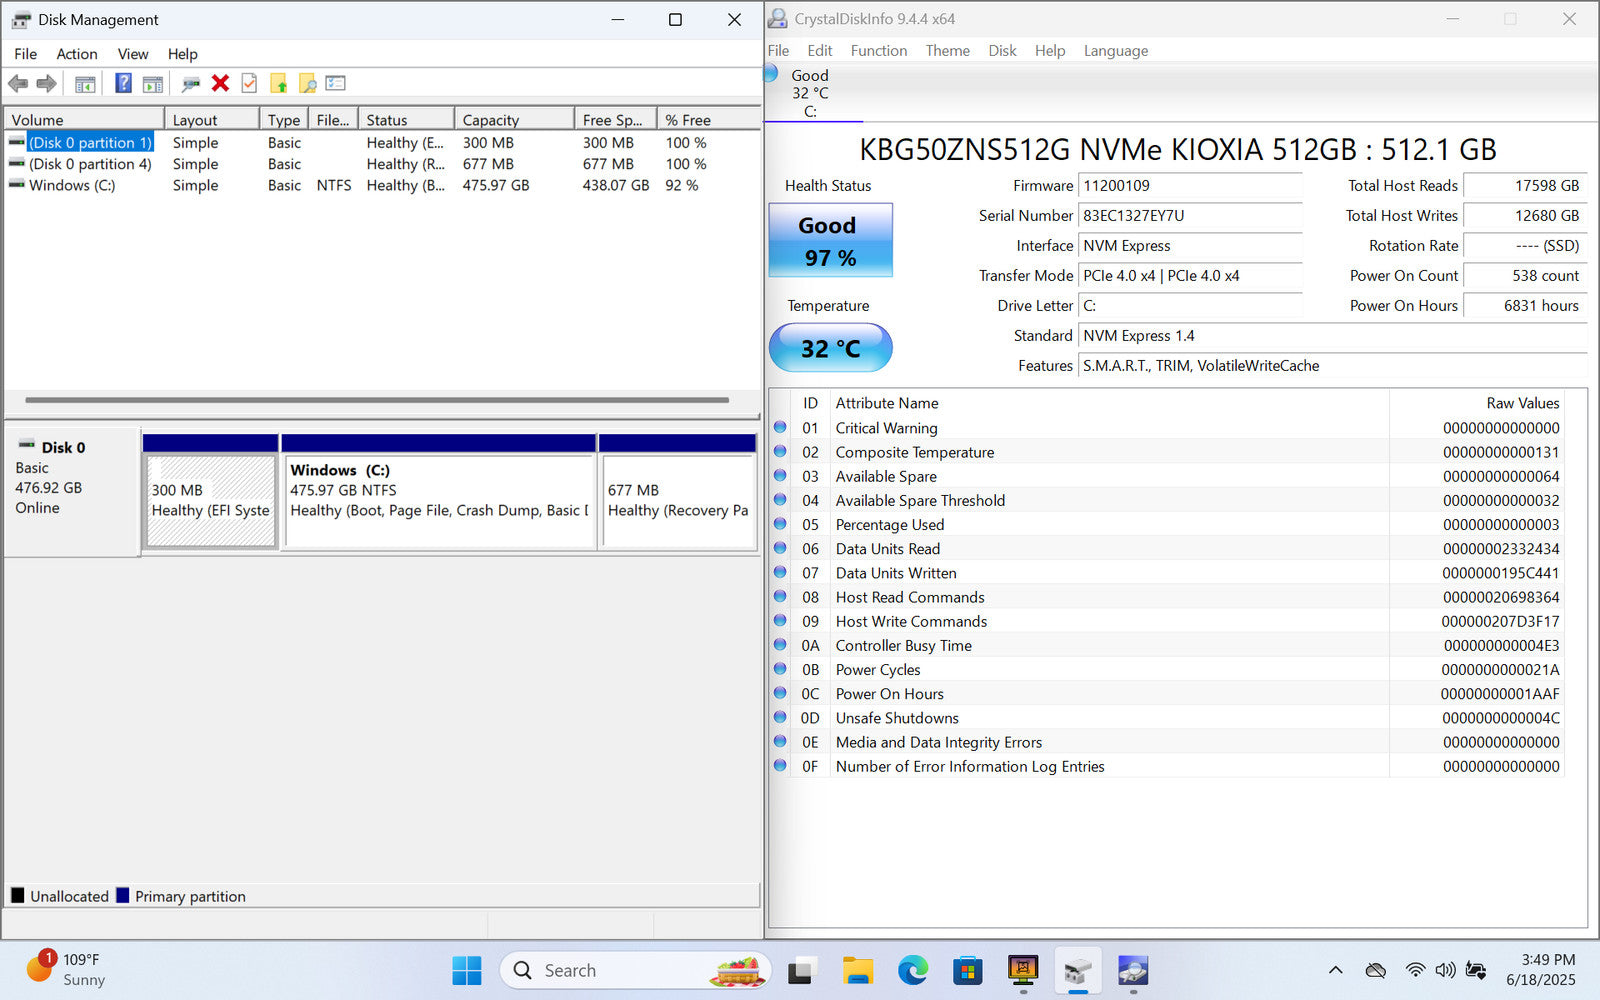Click the folder with magnifier explore icon
Viewport: 1600px width, 1000px height.
(308, 84)
